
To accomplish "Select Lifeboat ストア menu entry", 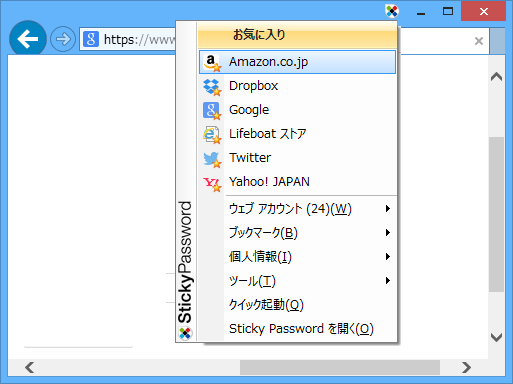I will pyautogui.click(x=297, y=134).
